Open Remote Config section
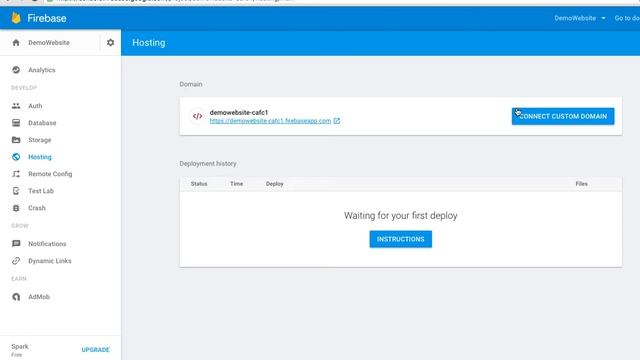640x360 pixels. (50, 174)
